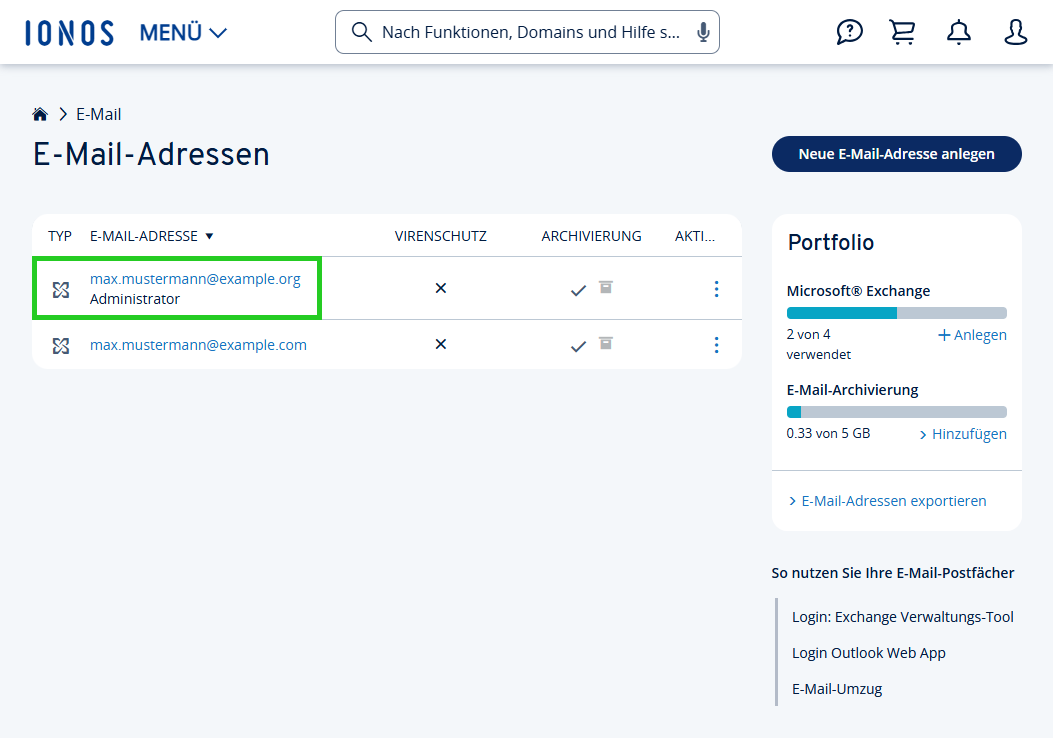
Task: Open the actions menu for max.mustermann@example.org
Action: 716,289
